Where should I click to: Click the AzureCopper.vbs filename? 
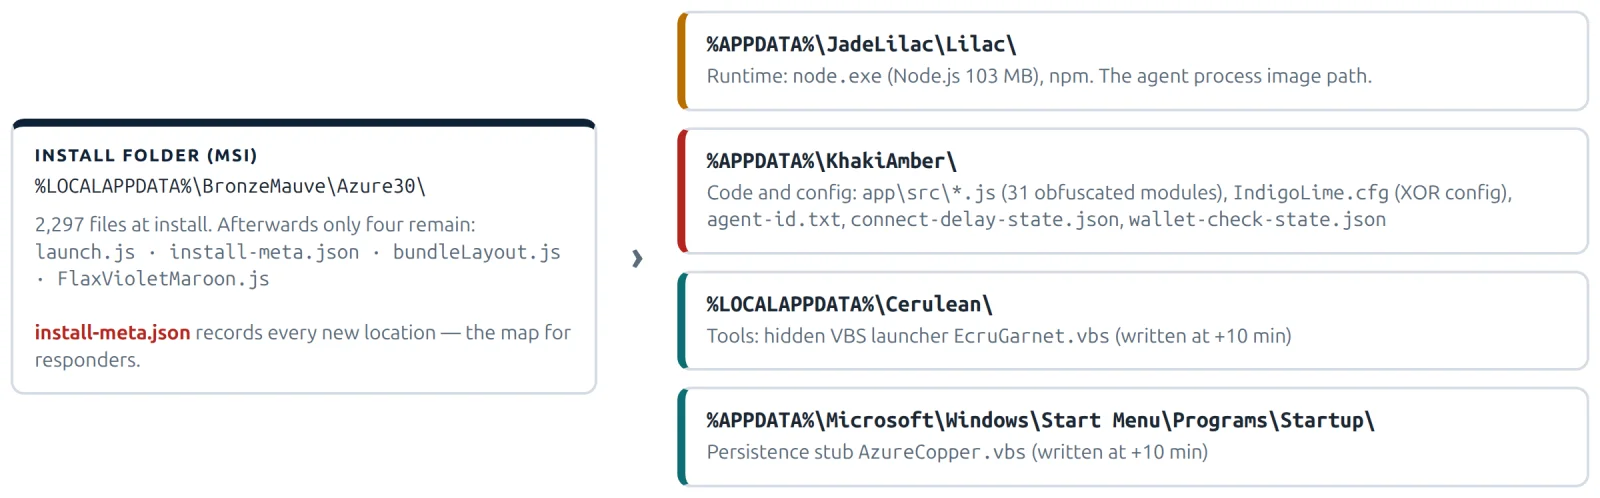(x=942, y=452)
